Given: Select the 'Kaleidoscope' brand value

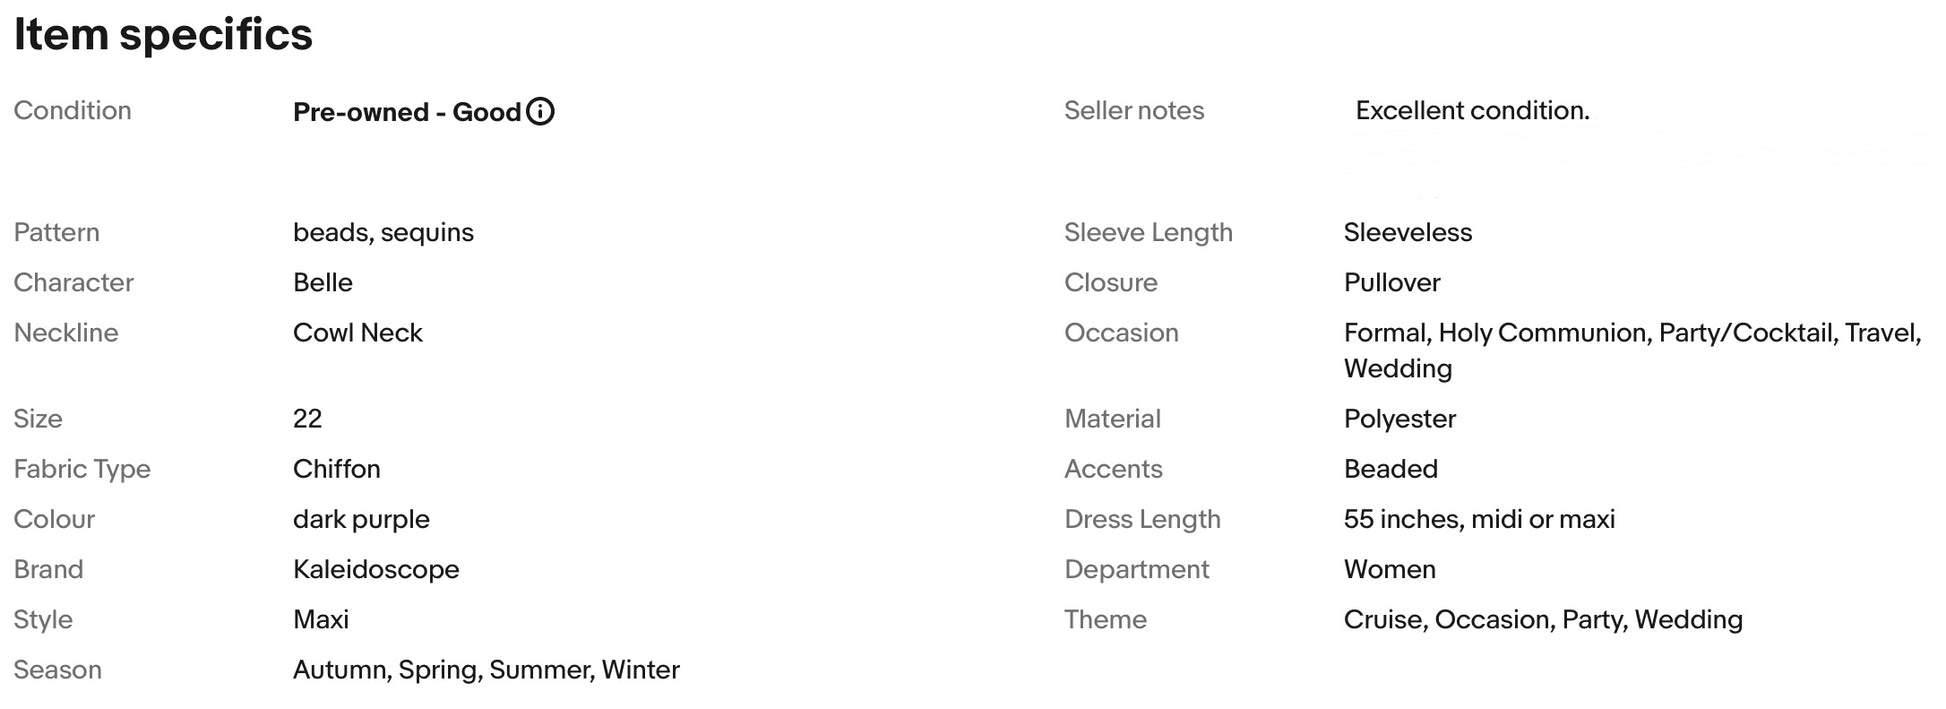Looking at the screenshot, I should pos(376,569).
